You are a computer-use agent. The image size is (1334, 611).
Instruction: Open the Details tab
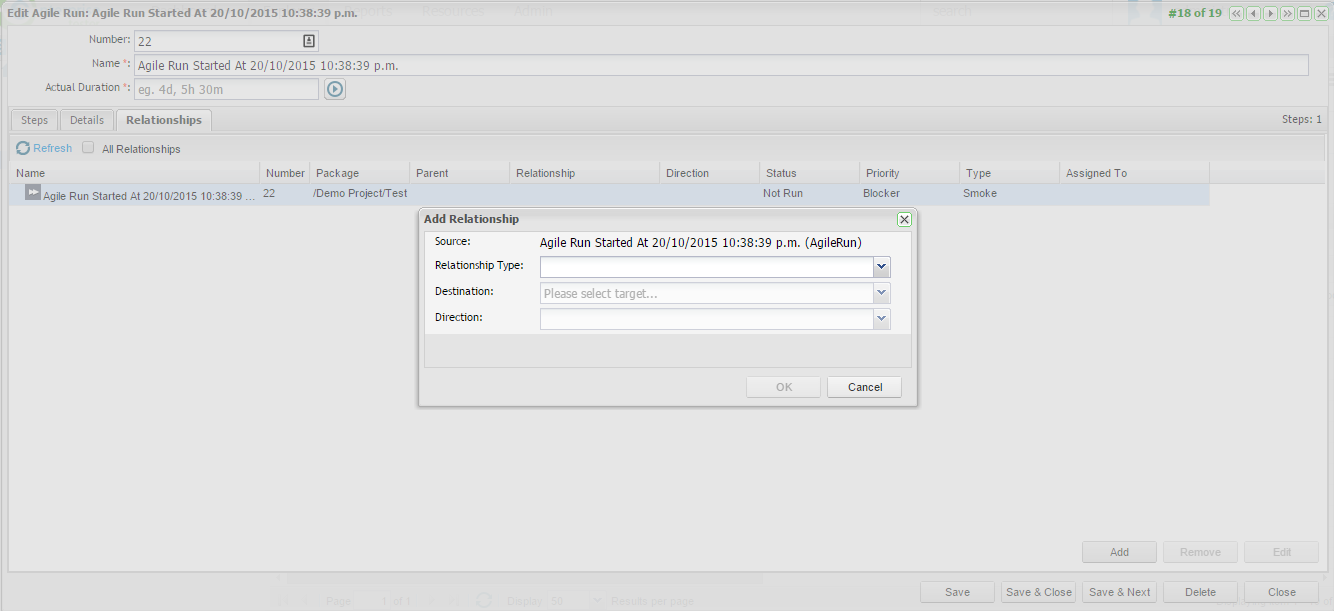pos(87,120)
